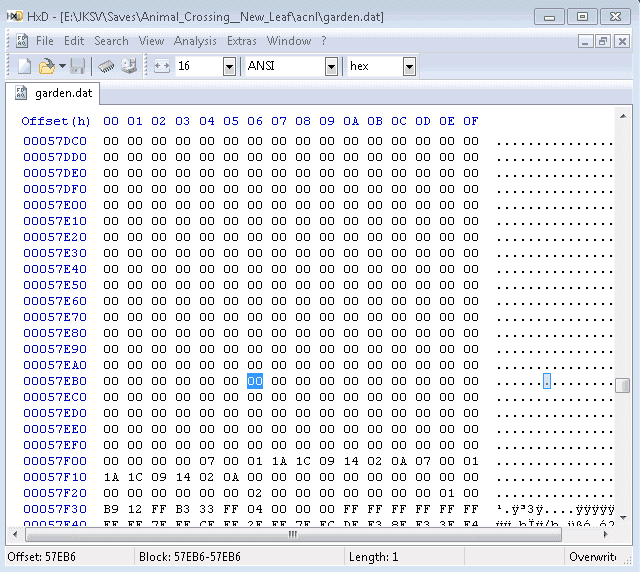
Task: Click offset label 00057EA0
Action: point(55,365)
